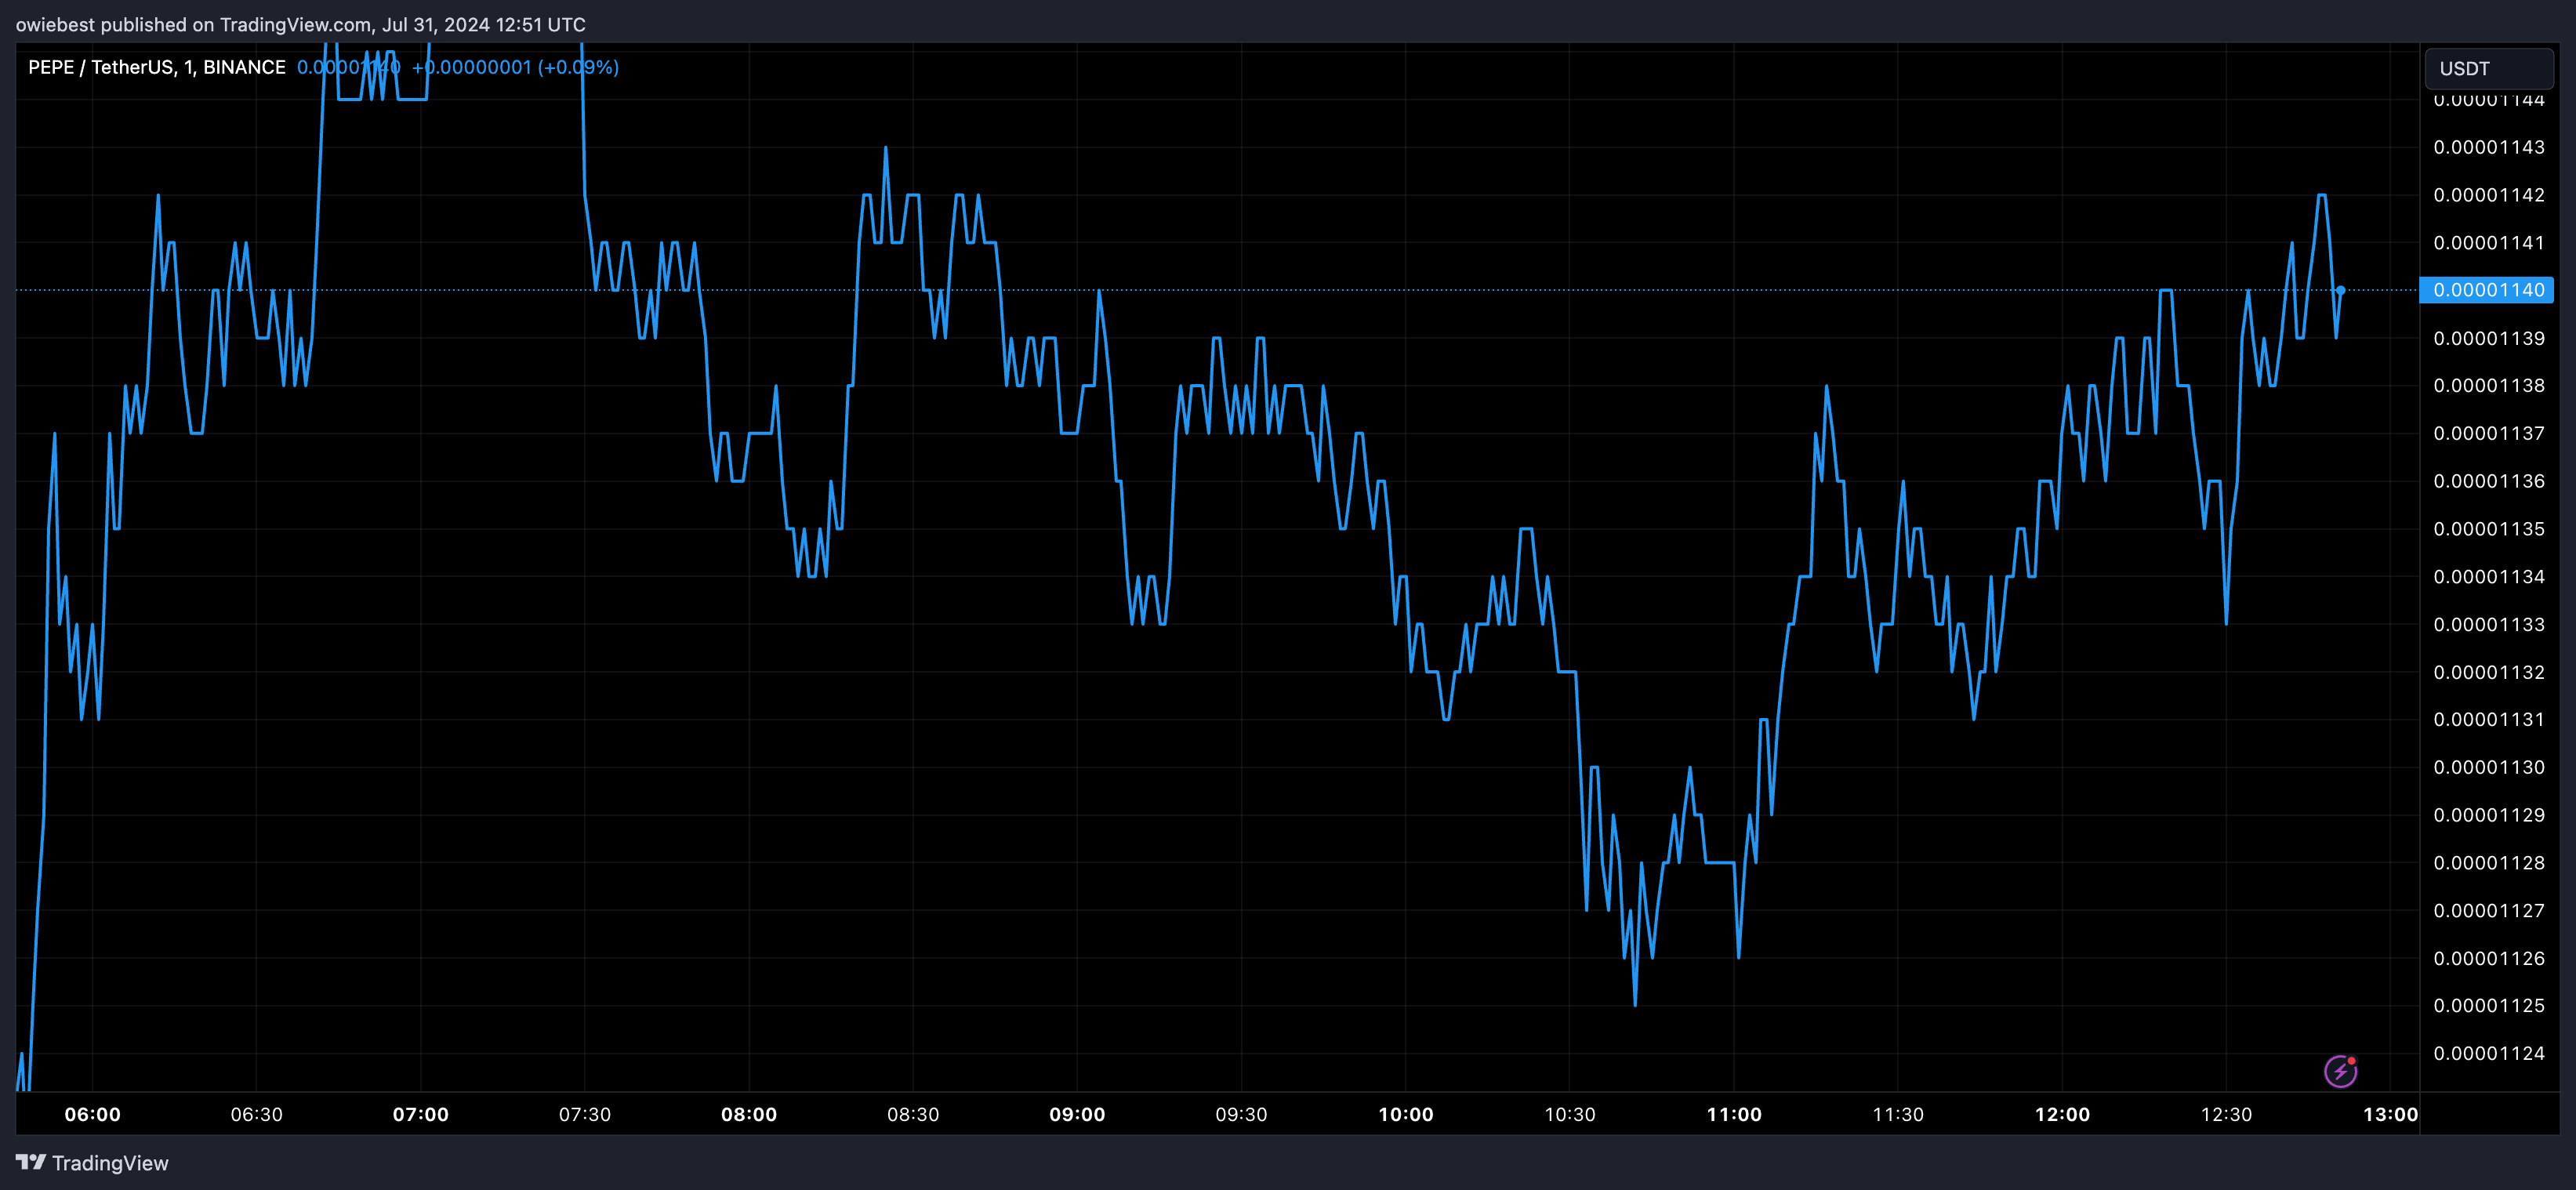Click the 0.00001131 price axis label
The width and height of the screenshot is (2576, 1190).
point(2489,719)
